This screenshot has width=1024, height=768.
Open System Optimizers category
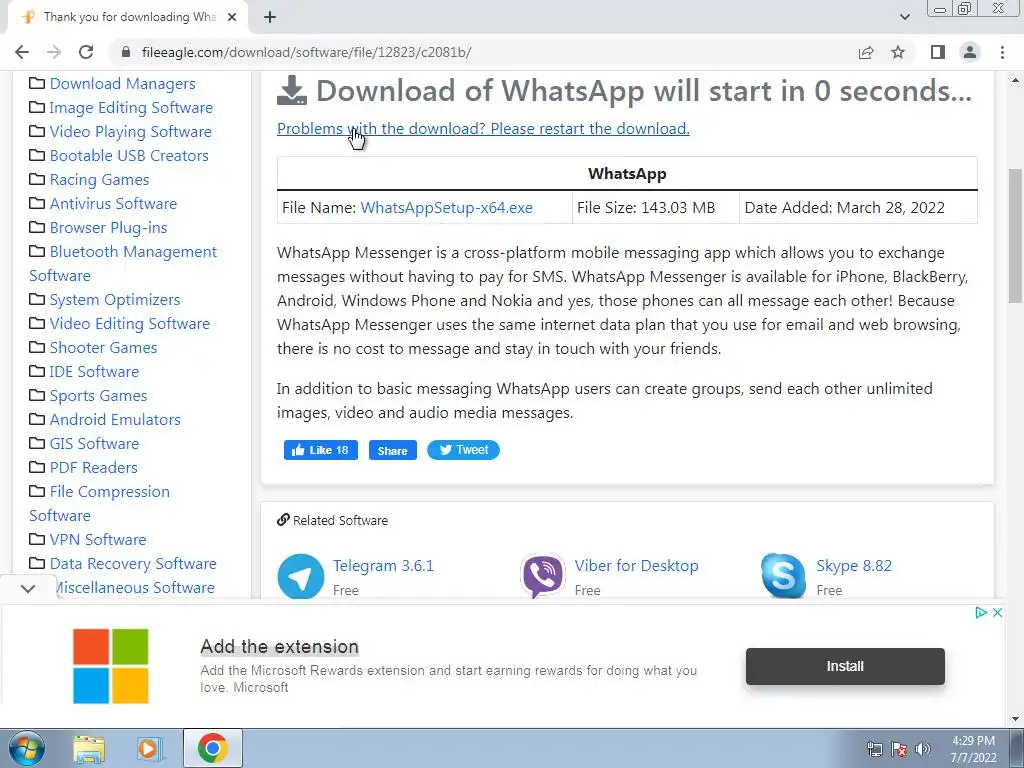115,300
